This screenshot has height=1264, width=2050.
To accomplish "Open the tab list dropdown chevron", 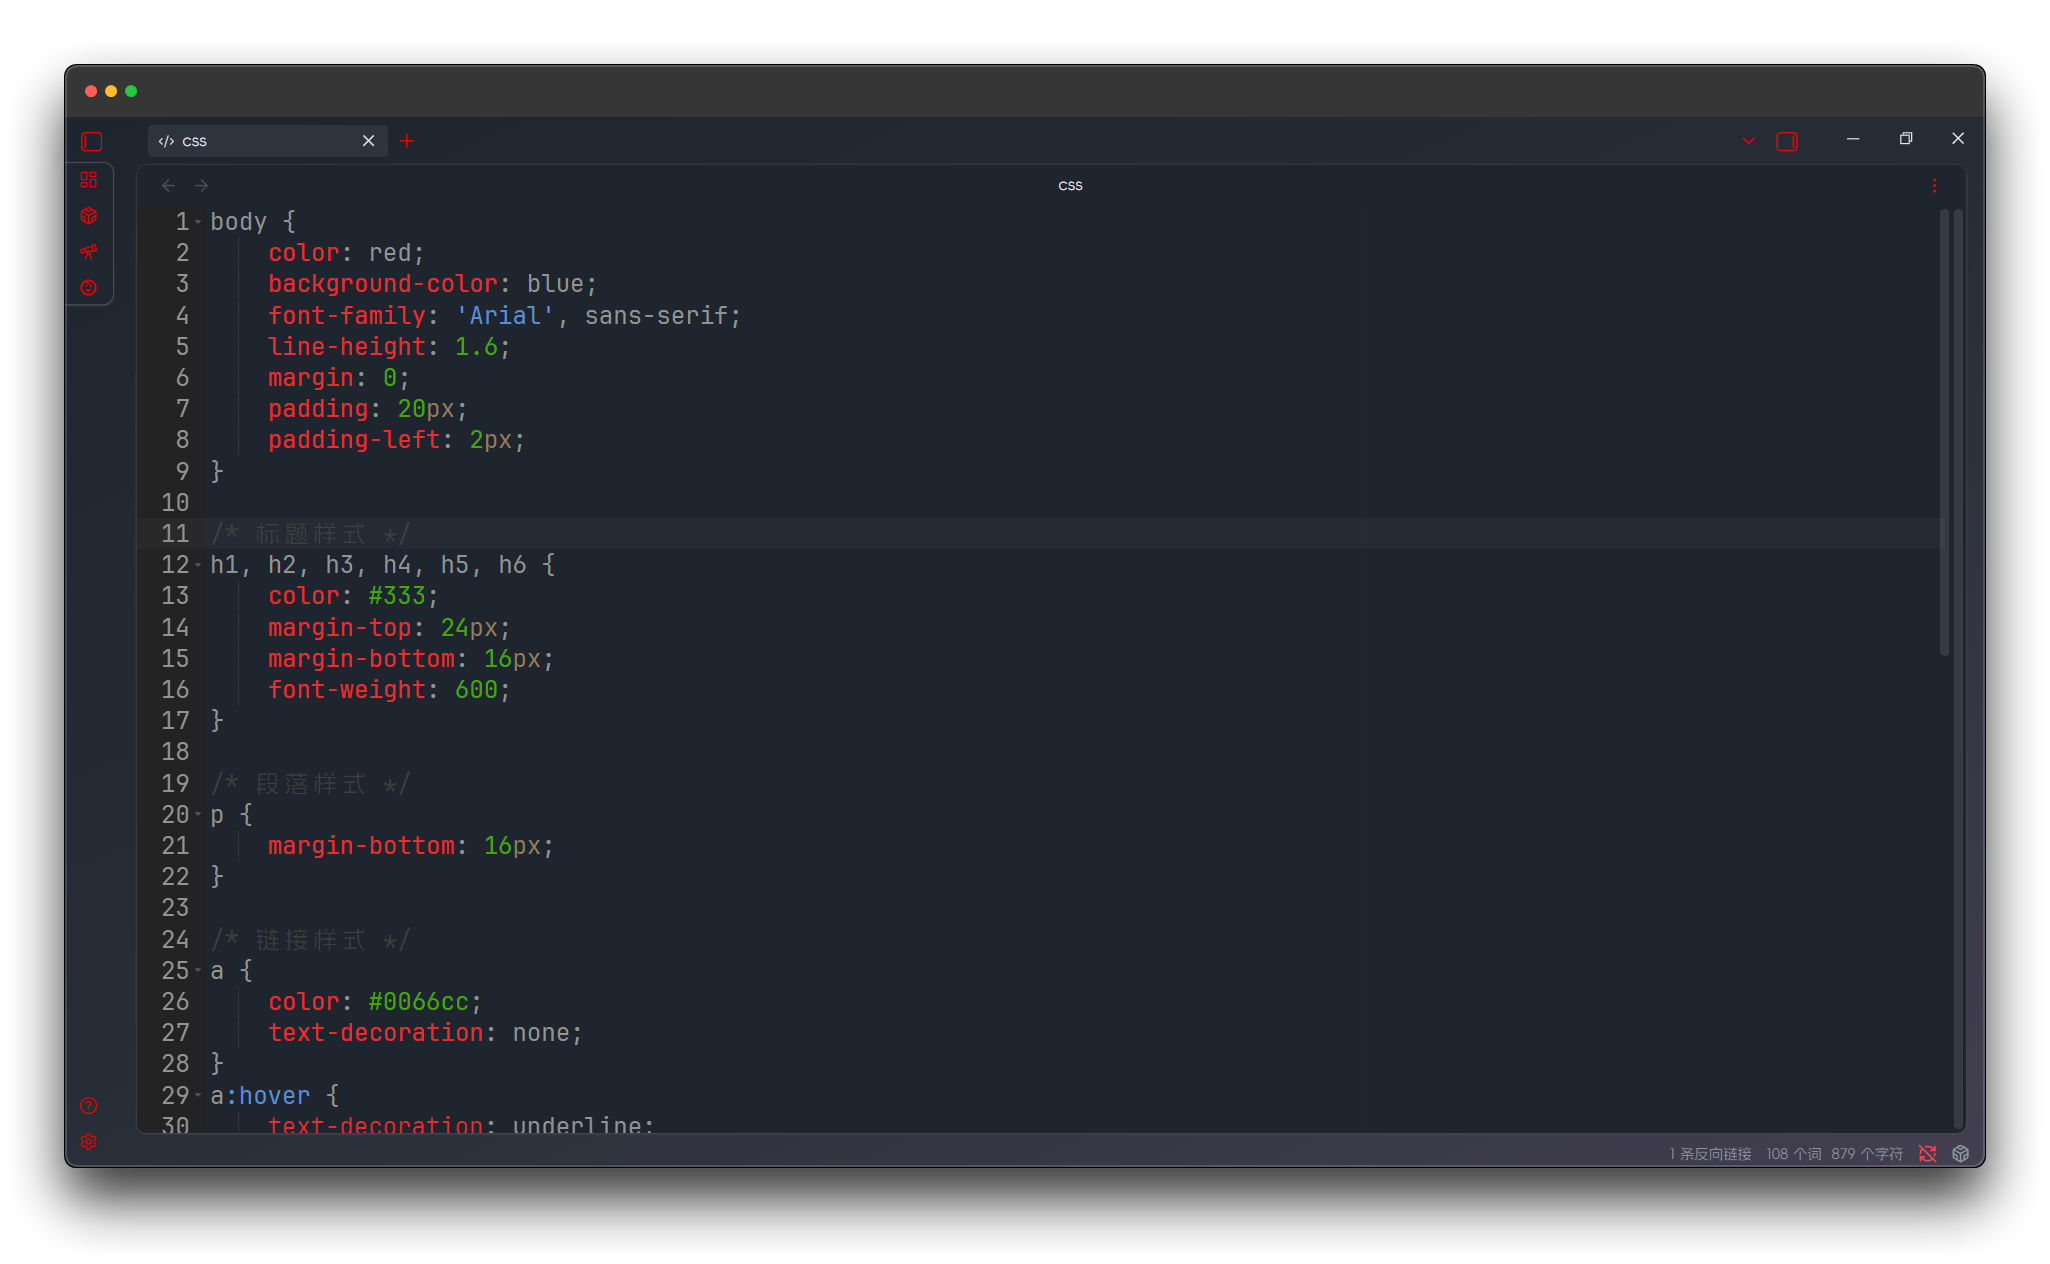I will [x=1748, y=141].
